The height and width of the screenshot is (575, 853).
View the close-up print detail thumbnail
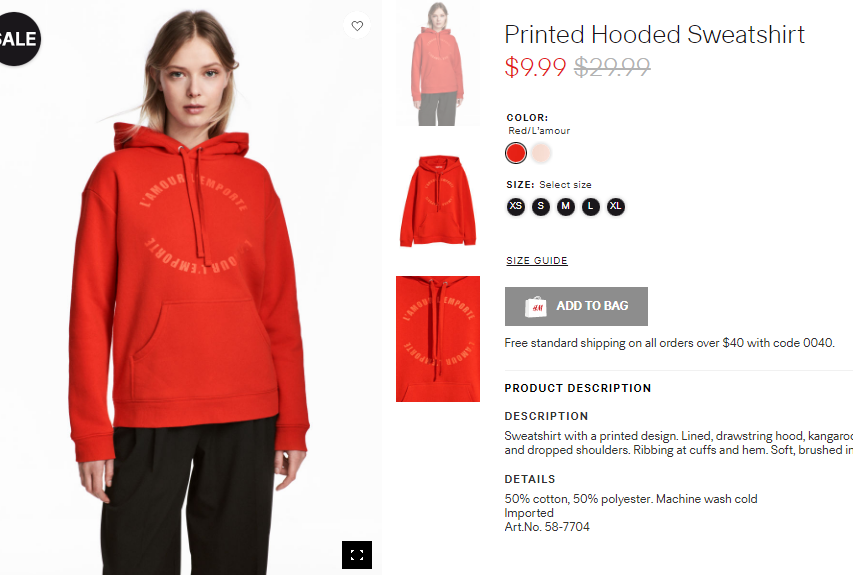pyautogui.click(x=438, y=339)
